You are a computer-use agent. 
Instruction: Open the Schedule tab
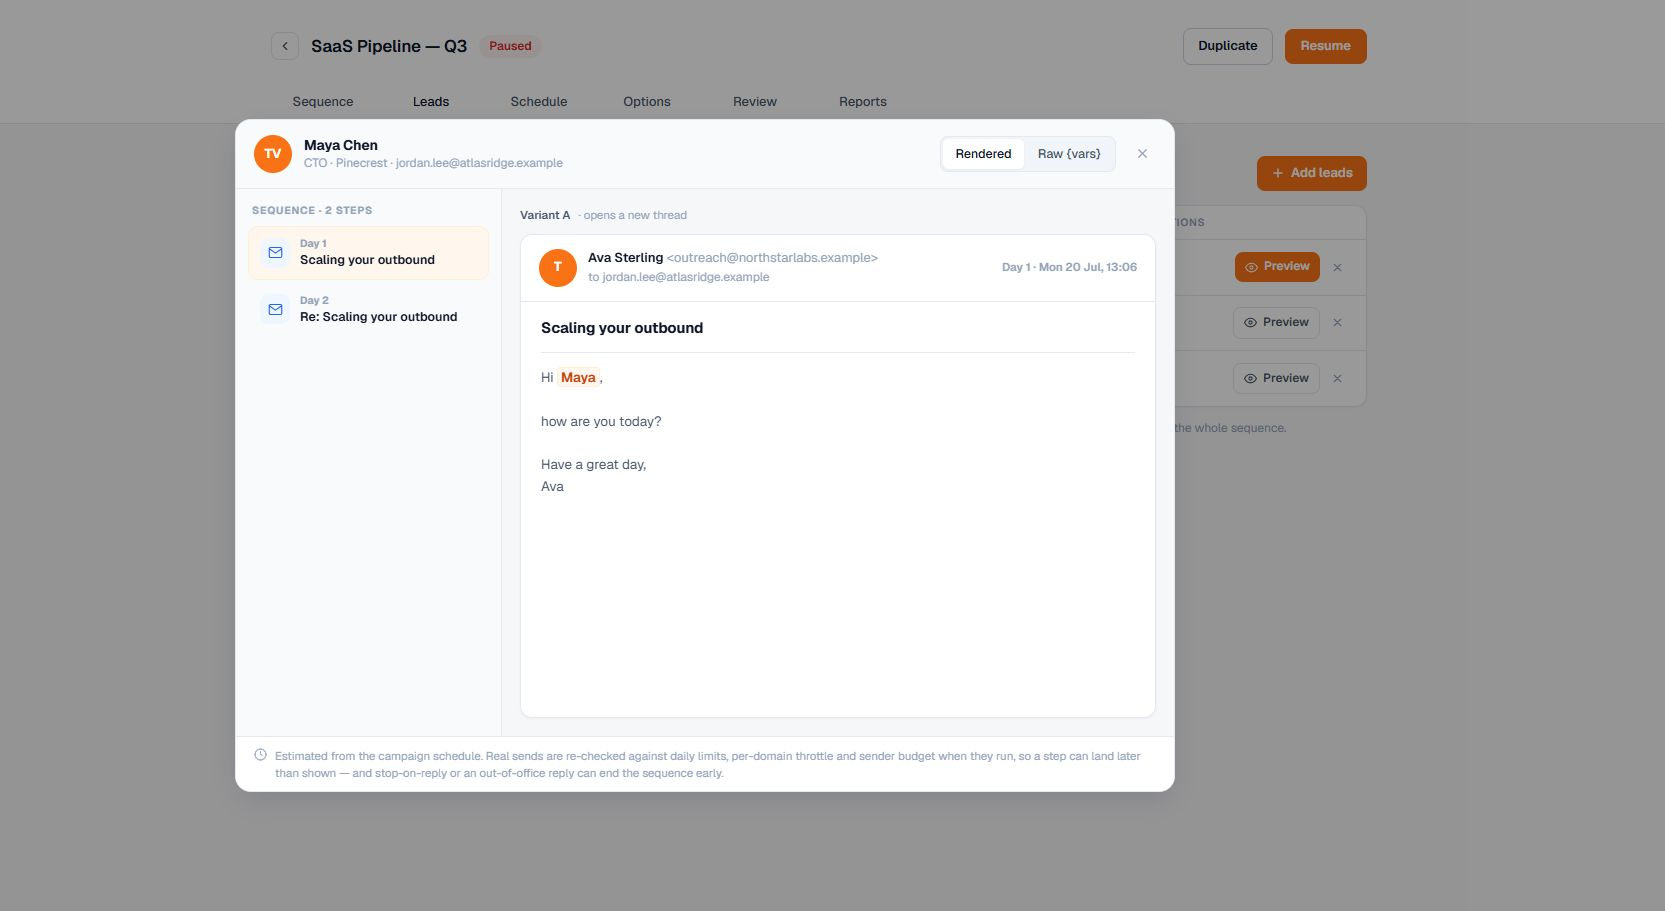click(539, 102)
